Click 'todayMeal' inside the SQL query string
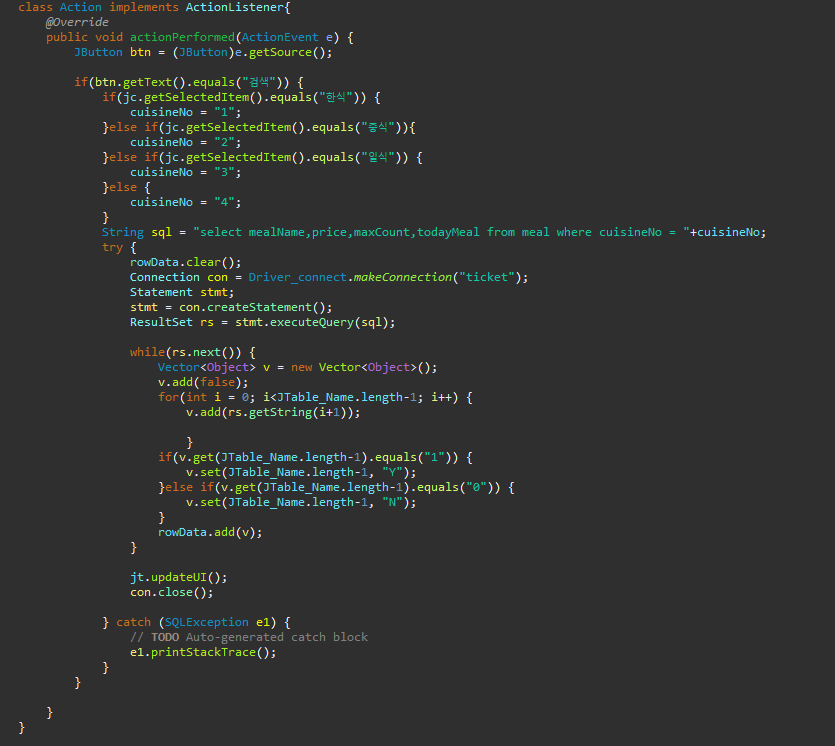Image resolution: width=835 pixels, height=746 pixels. pyautogui.click(x=448, y=232)
